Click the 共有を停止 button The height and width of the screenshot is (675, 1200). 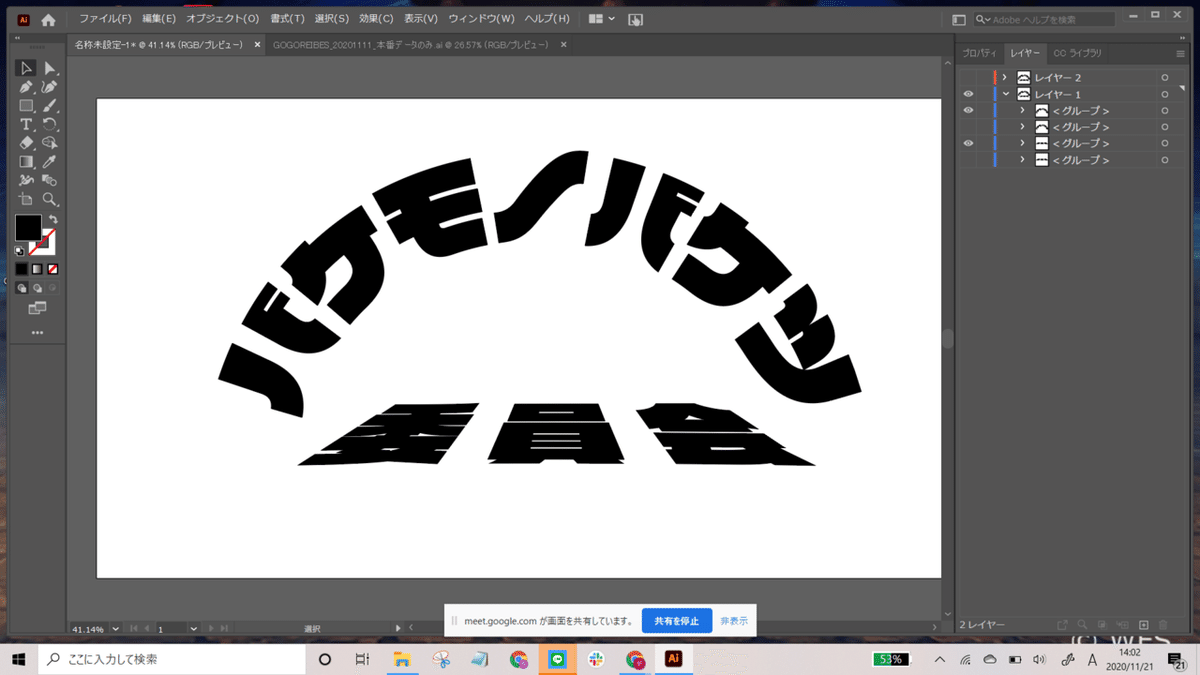pos(677,621)
